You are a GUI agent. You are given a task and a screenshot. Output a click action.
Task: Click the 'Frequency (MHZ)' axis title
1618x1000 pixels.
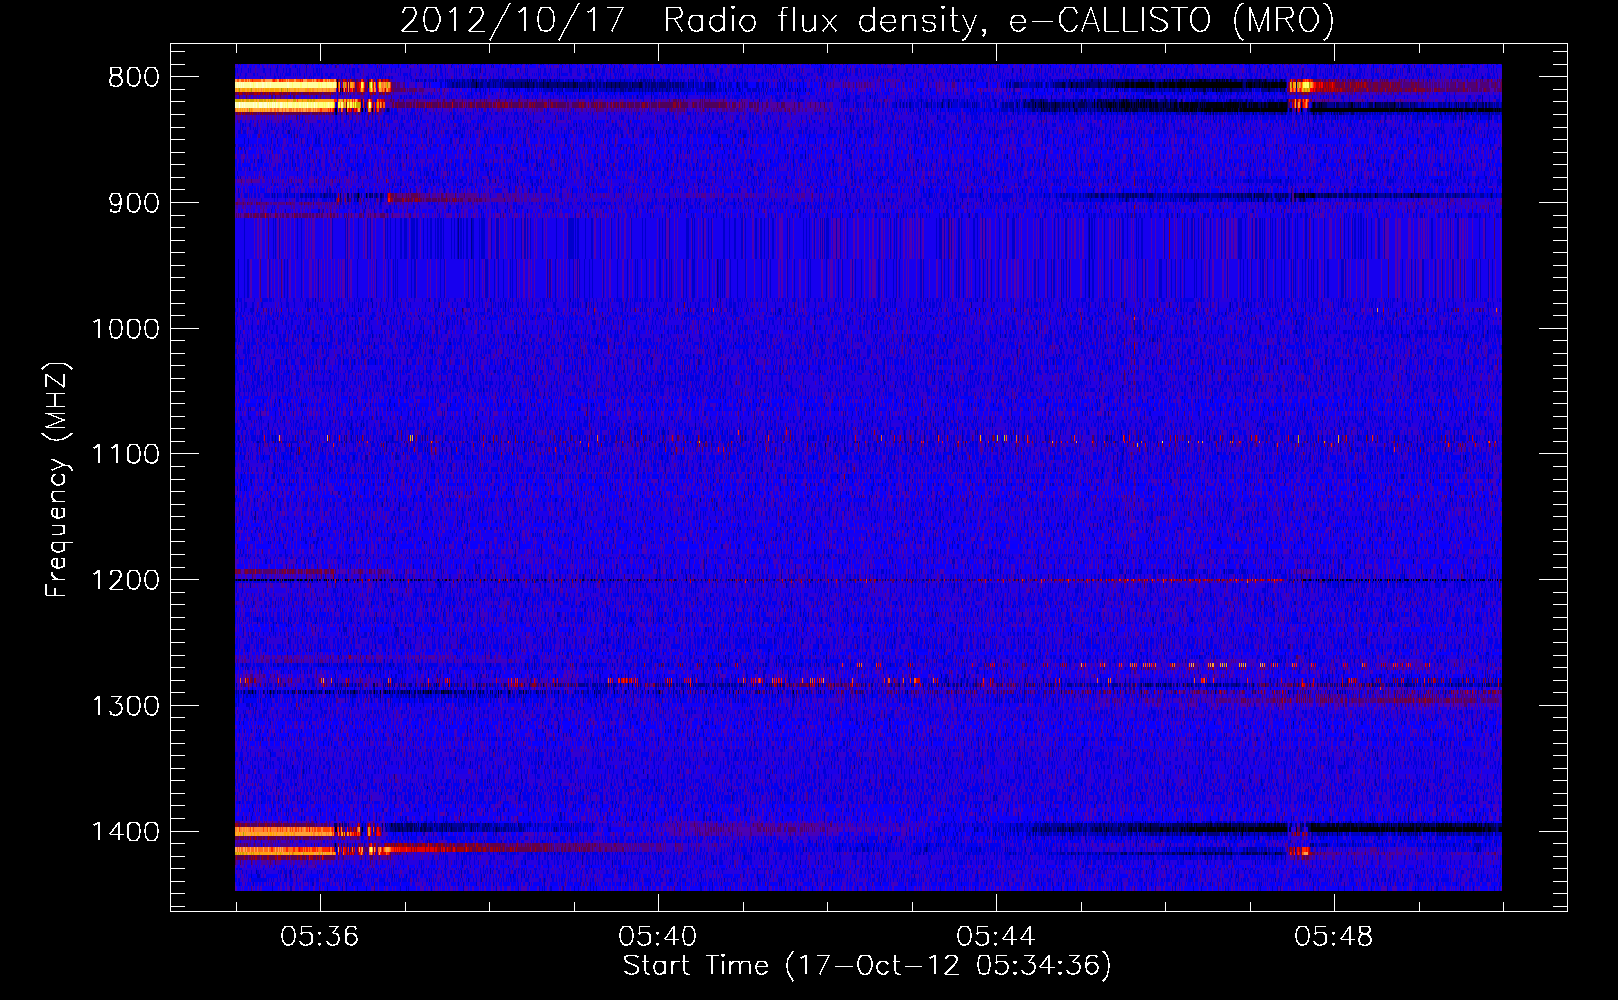[58, 480]
